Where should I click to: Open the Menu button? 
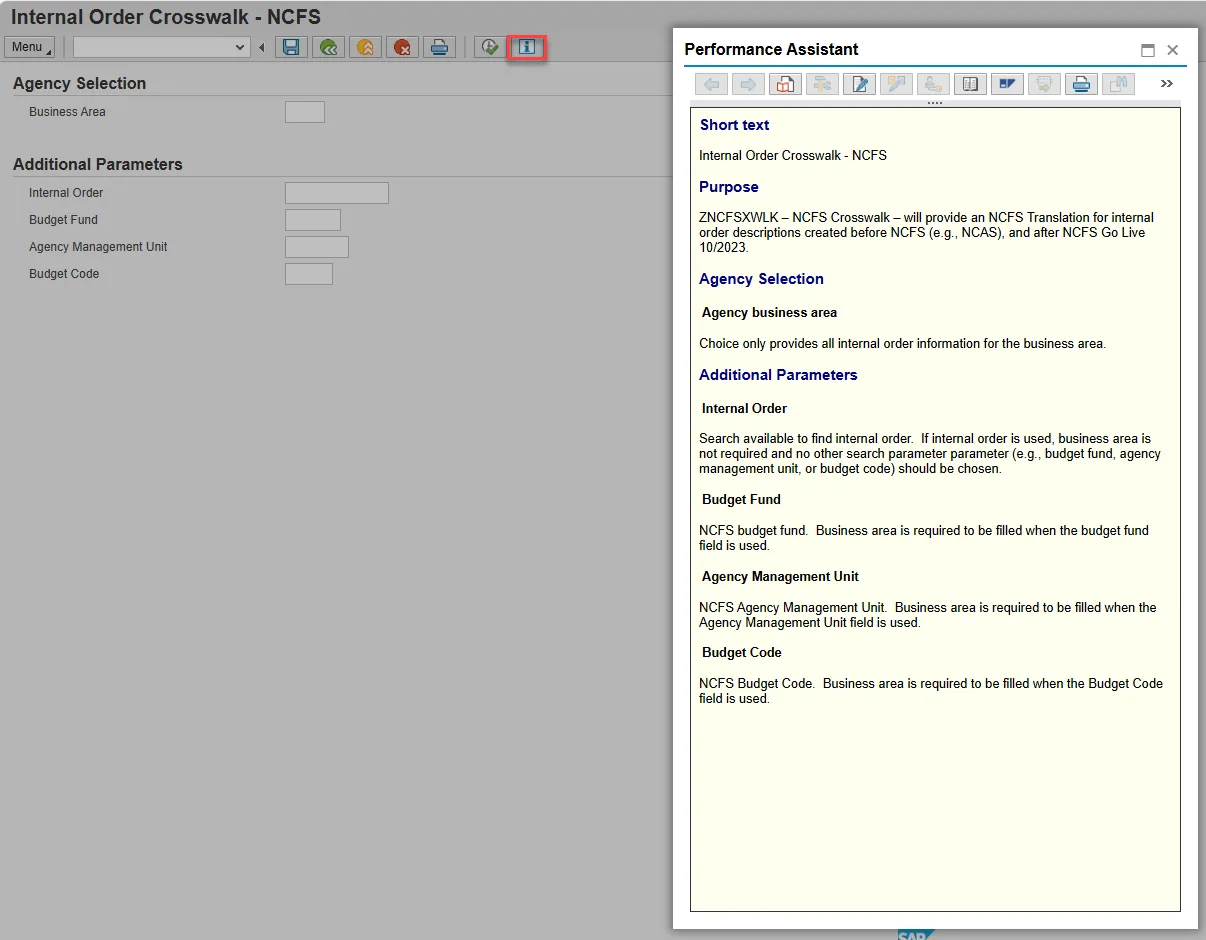point(30,47)
